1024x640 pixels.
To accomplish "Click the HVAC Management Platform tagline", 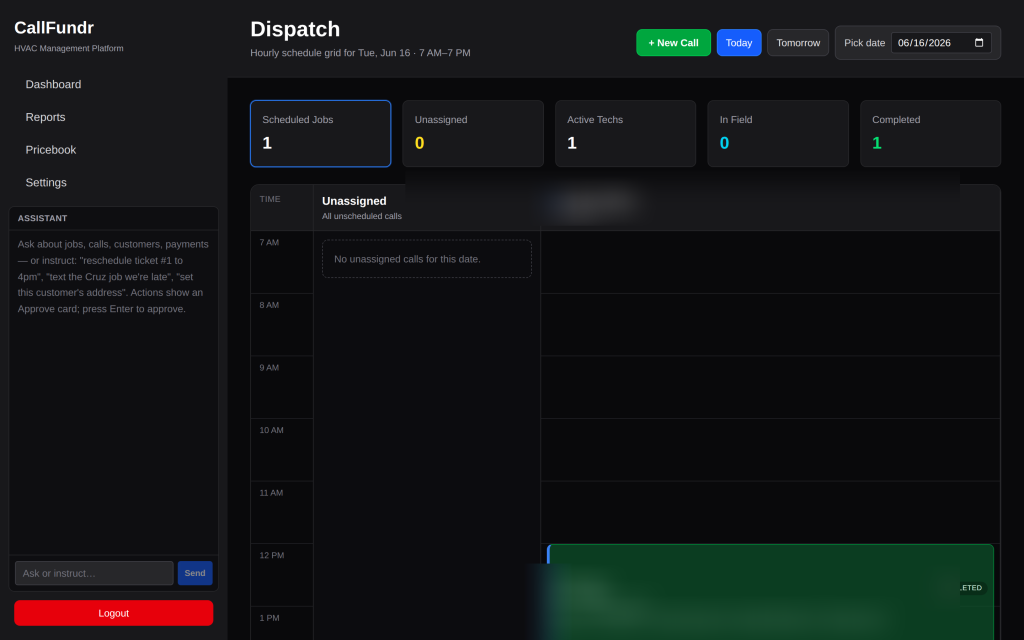I will (69, 48).
